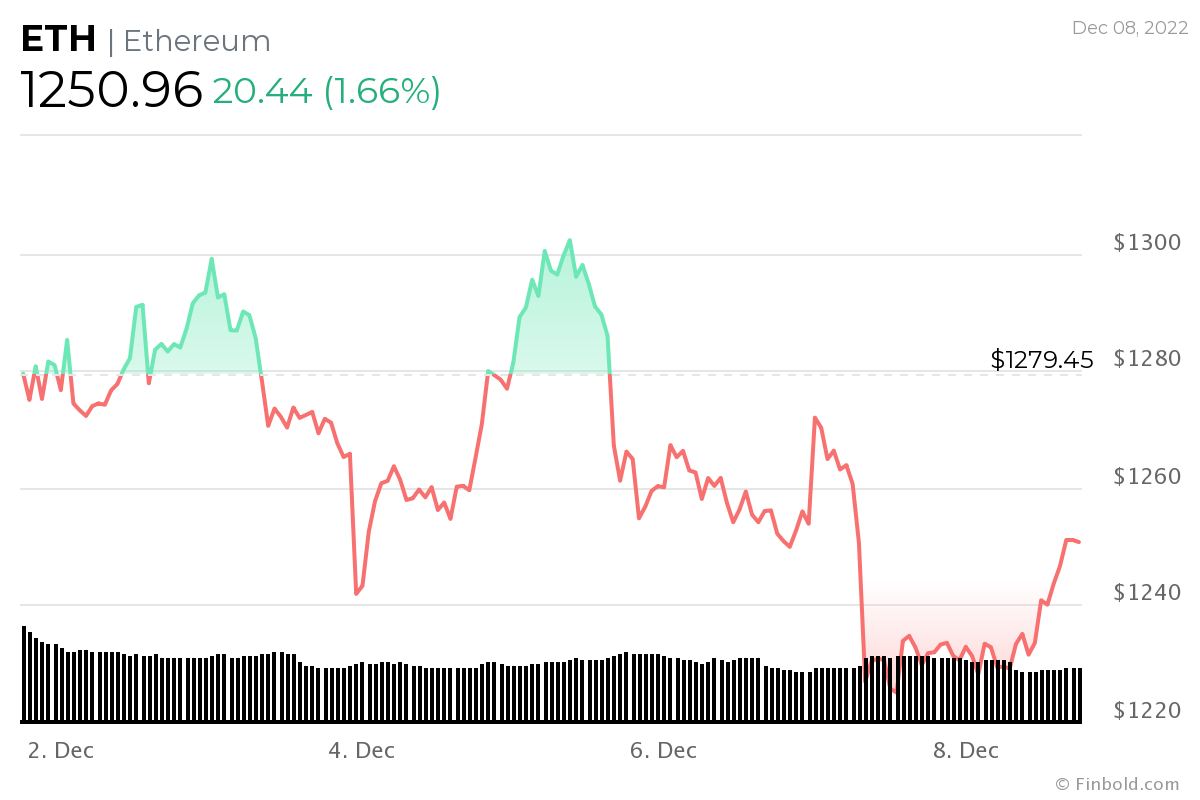Click the $1260 y-axis label
Viewport: 1200px width, 800px height.
[x=1147, y=477]
